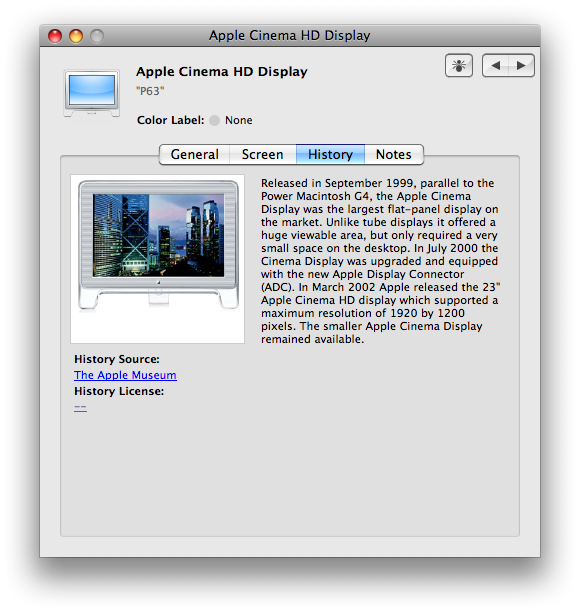
Task: Select the History tab
Action: coord(330,155)
